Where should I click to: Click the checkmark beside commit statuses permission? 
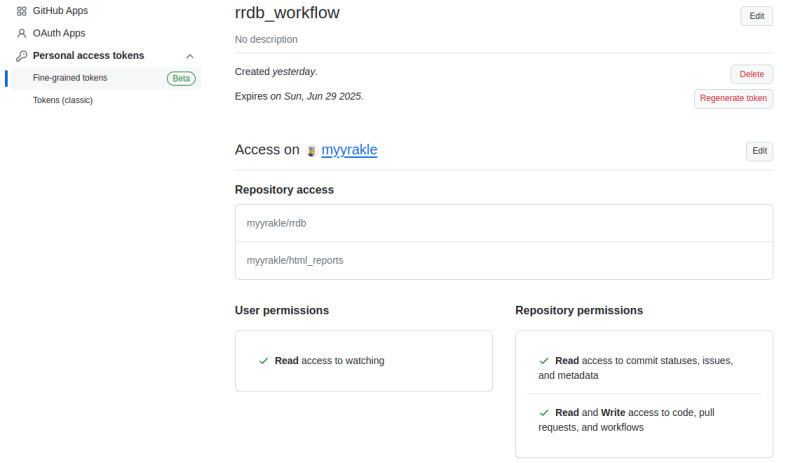click(544, 360)
